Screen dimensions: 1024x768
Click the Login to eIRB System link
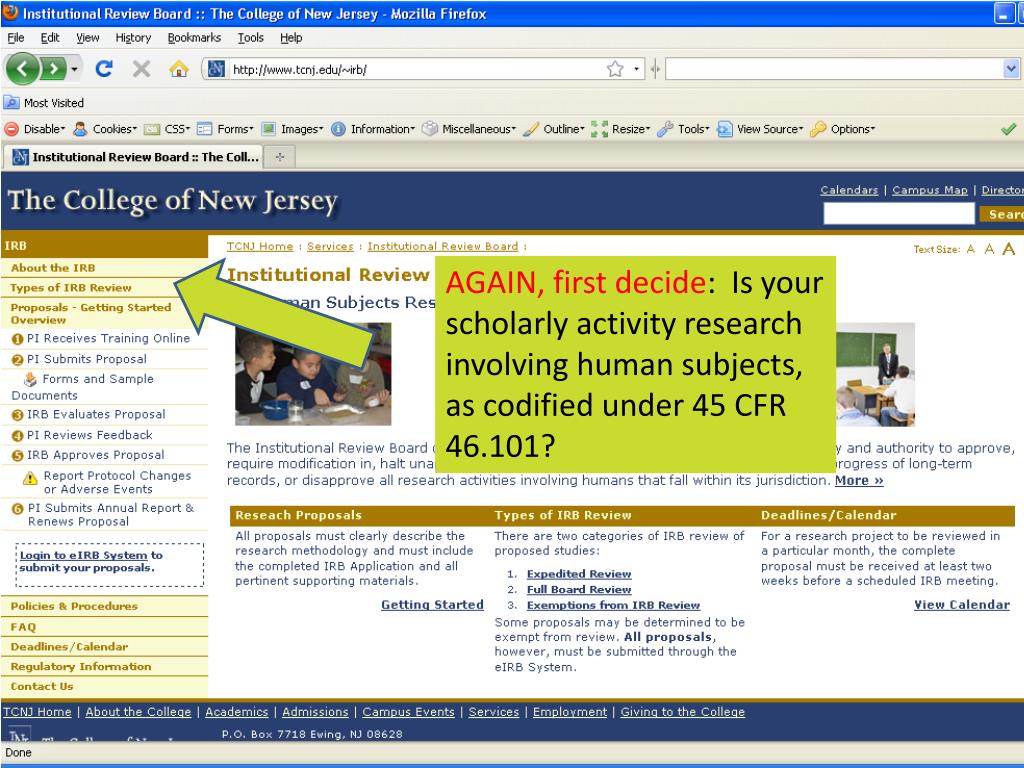point(84,555)
